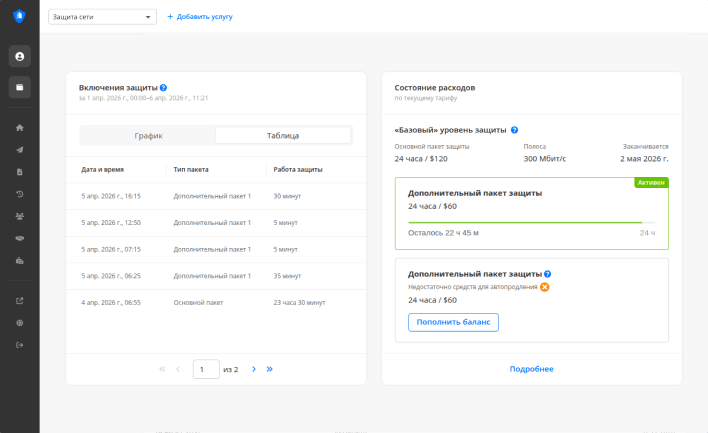Open the «Подробнее» link

click(x=531, y=369)
